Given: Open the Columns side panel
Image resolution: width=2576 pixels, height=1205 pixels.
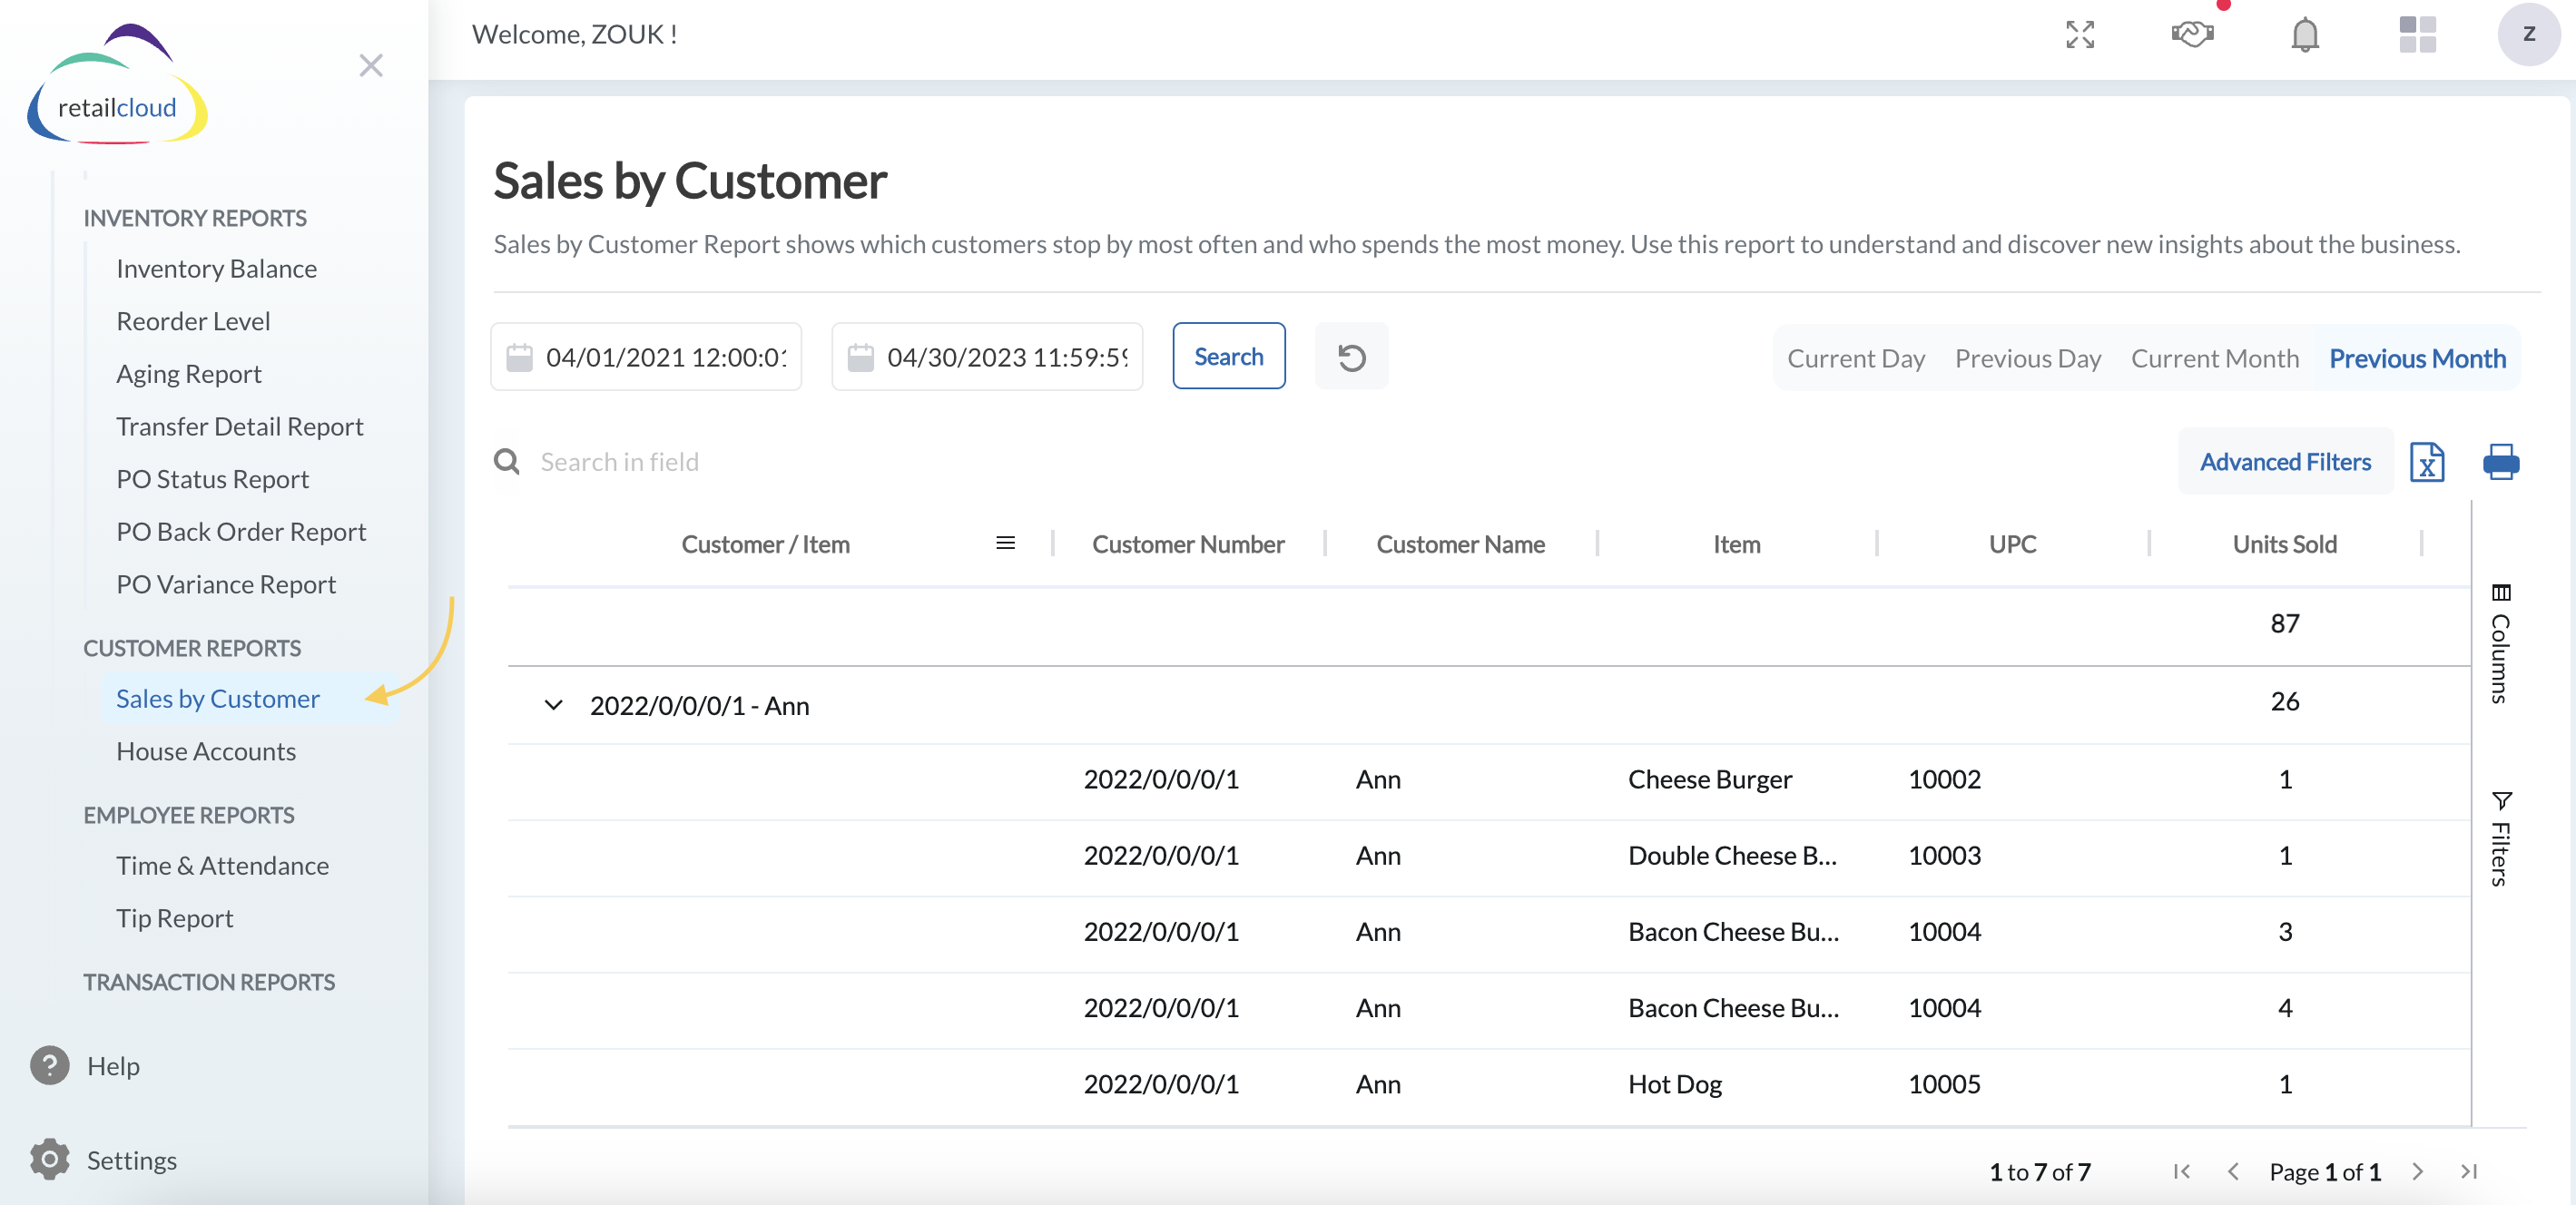Looking at the screenshot, I should tap(2500, 644).
